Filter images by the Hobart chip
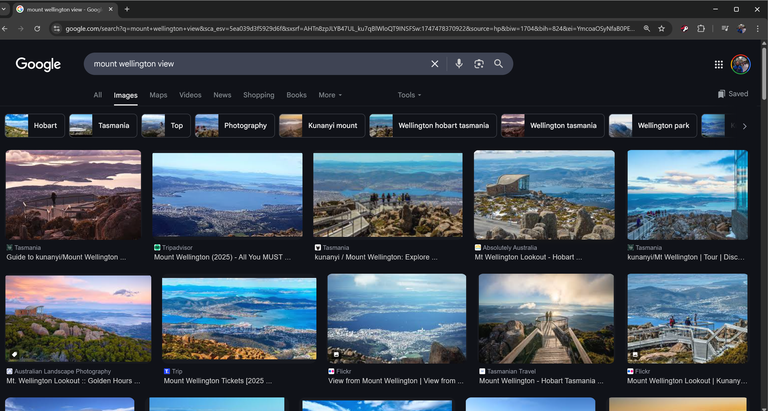Image resolution: width=768 pixels, height=411 pixels. (35, 125)
